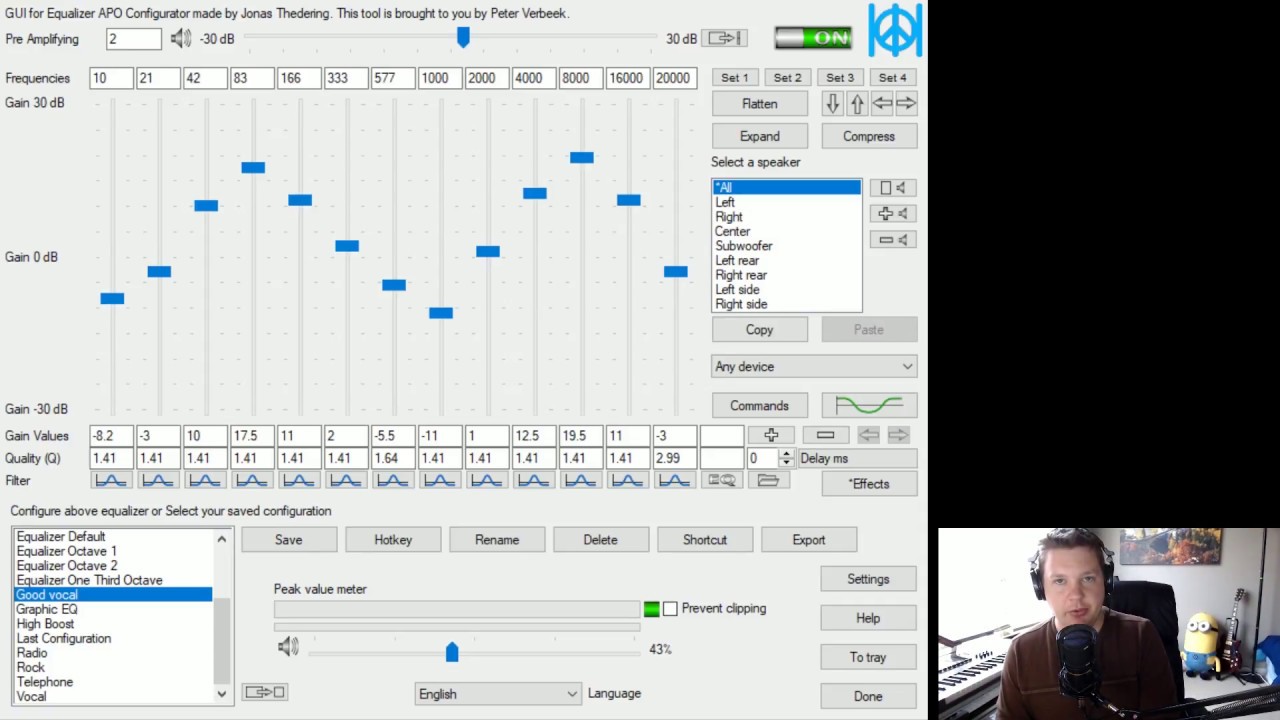
Task: Click the Hotkey button
Action: pos(393,540)
